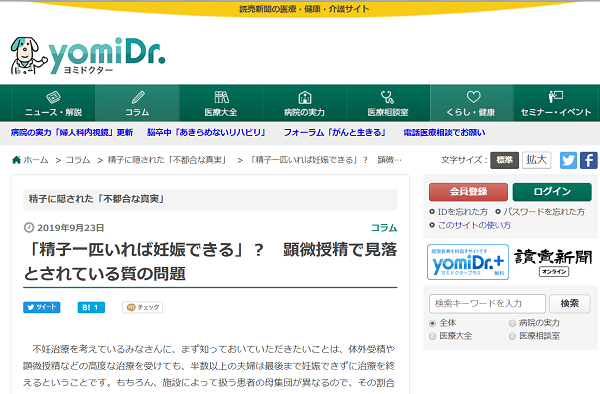The height and width of the screenshot is (394, 600).
Task: Go to ホーム breadcrumb link
Action: pyautogui.click(x=36, y=160)
